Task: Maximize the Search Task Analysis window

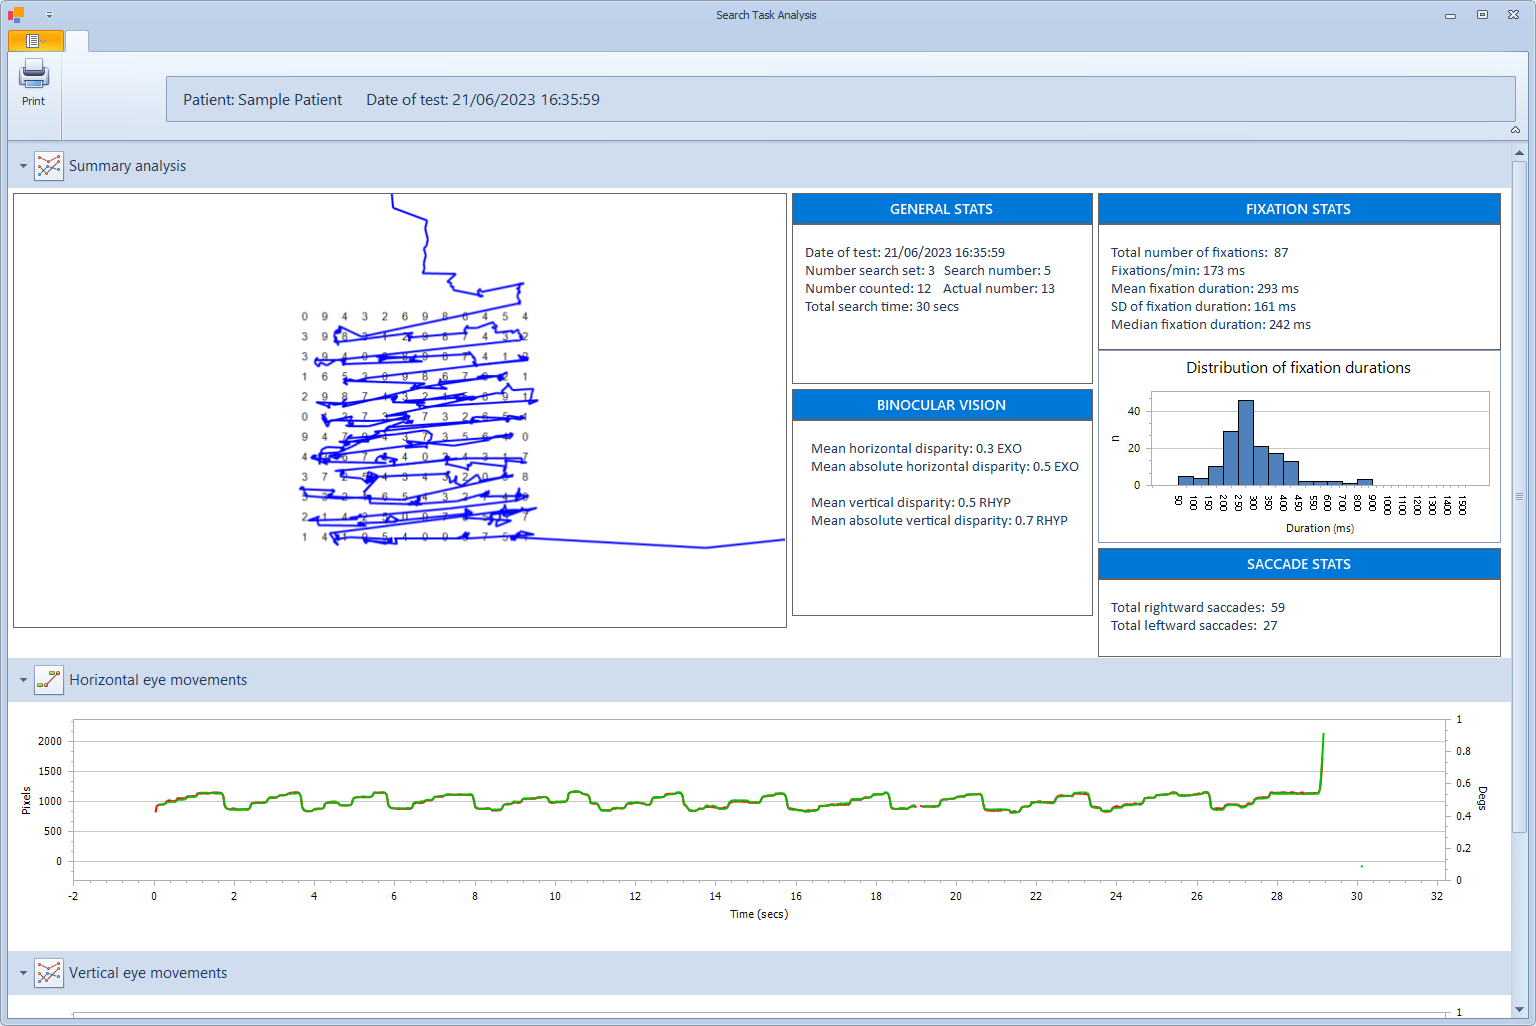Action: [x=1482, y=15]
